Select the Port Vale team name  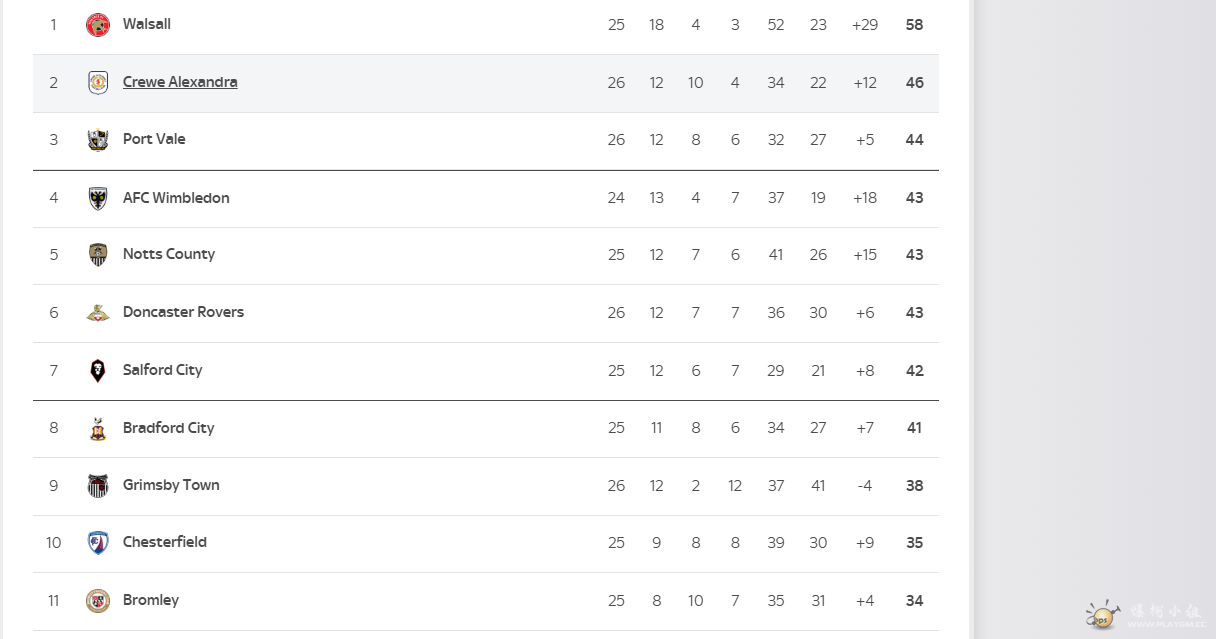[x=154, y=139]
